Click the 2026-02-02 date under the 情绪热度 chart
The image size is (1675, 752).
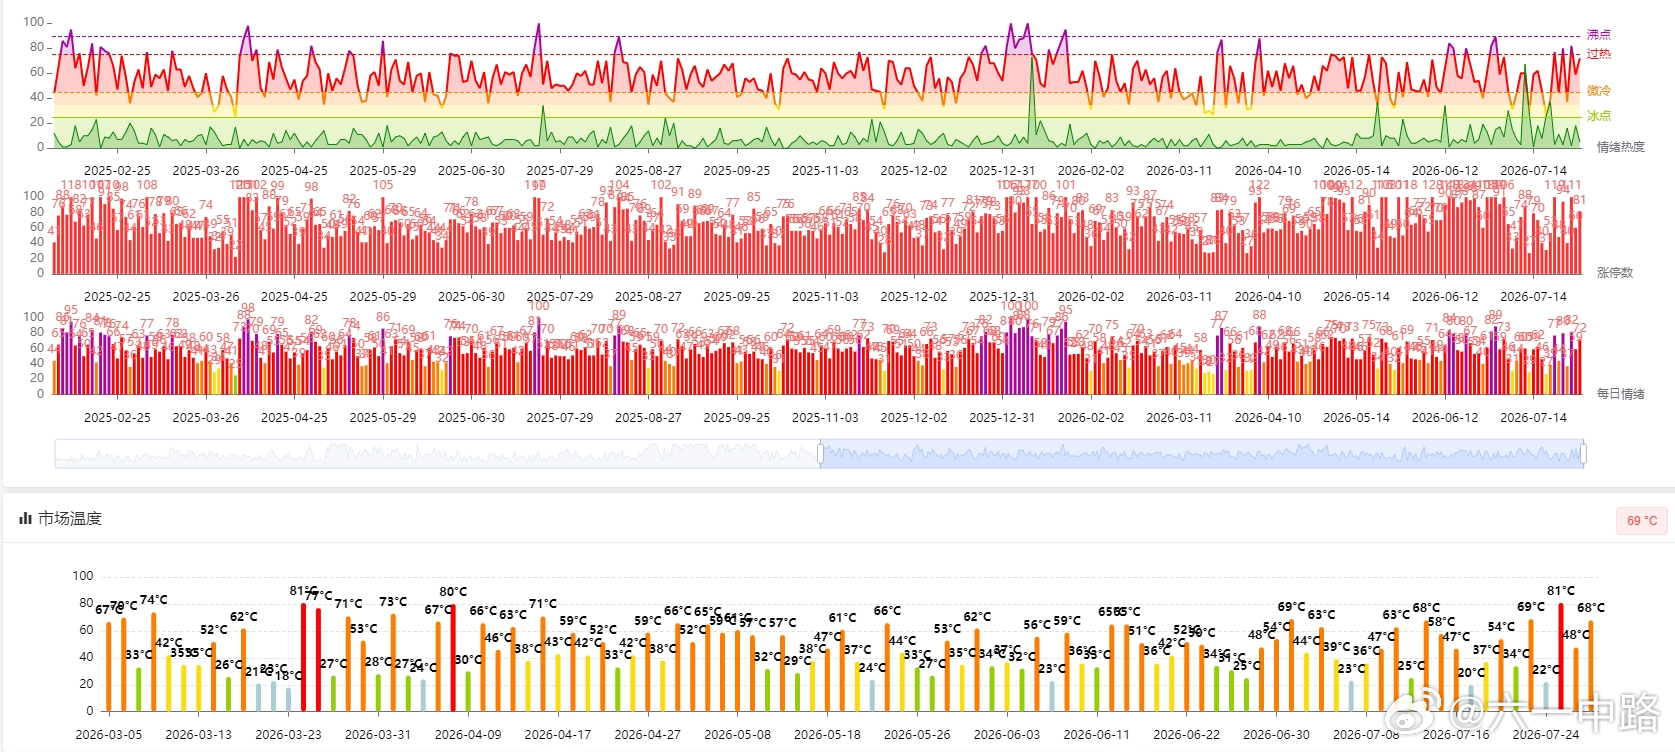coord(1091,170)
